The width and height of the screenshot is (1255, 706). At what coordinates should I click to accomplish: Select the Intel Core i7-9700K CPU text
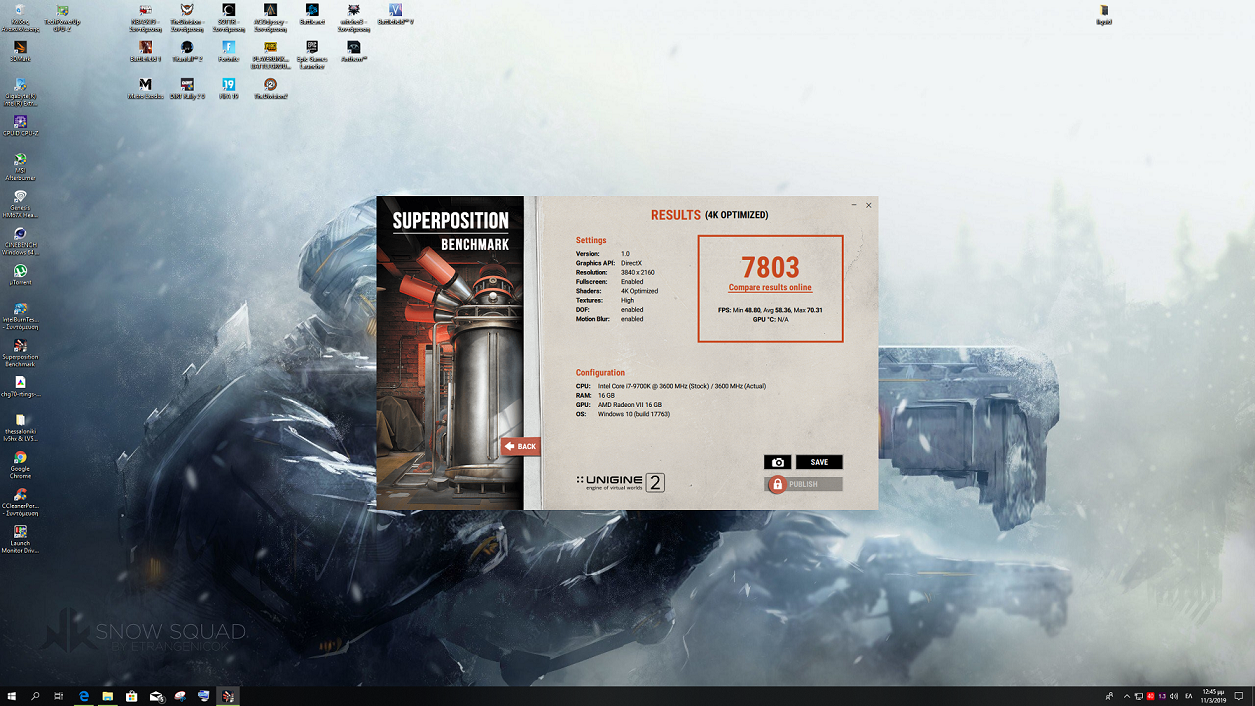coord(682,386)
